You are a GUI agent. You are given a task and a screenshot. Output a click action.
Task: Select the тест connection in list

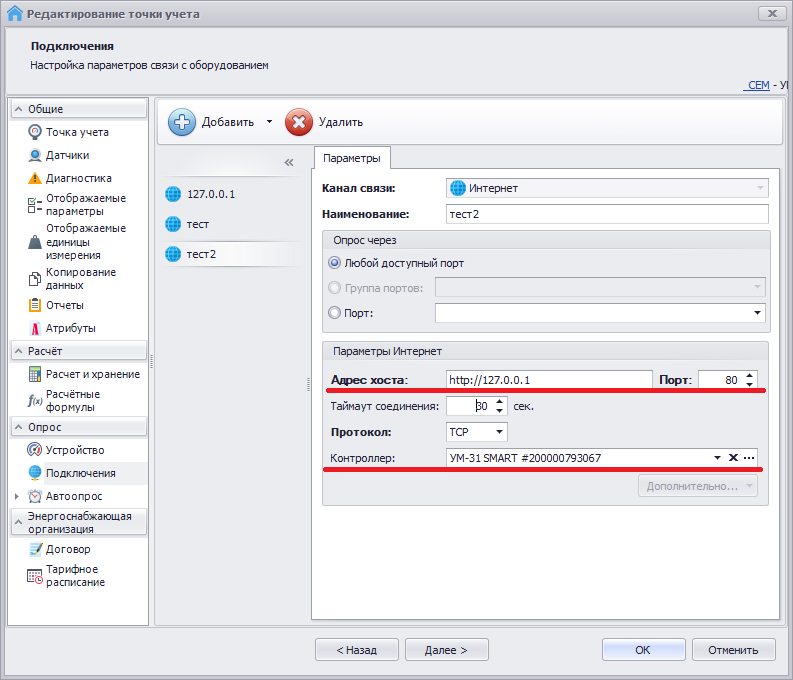pos(198,224)
